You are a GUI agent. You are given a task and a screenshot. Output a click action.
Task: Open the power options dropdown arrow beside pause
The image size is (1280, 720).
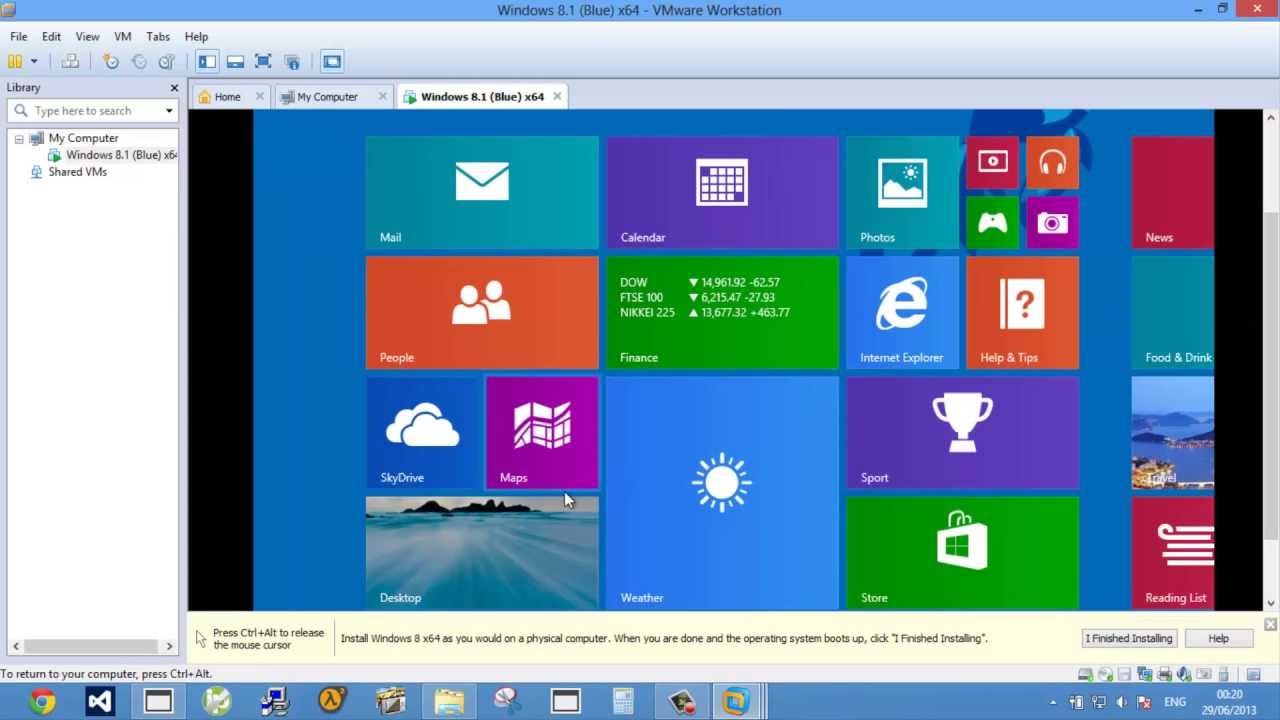(34, 61)
